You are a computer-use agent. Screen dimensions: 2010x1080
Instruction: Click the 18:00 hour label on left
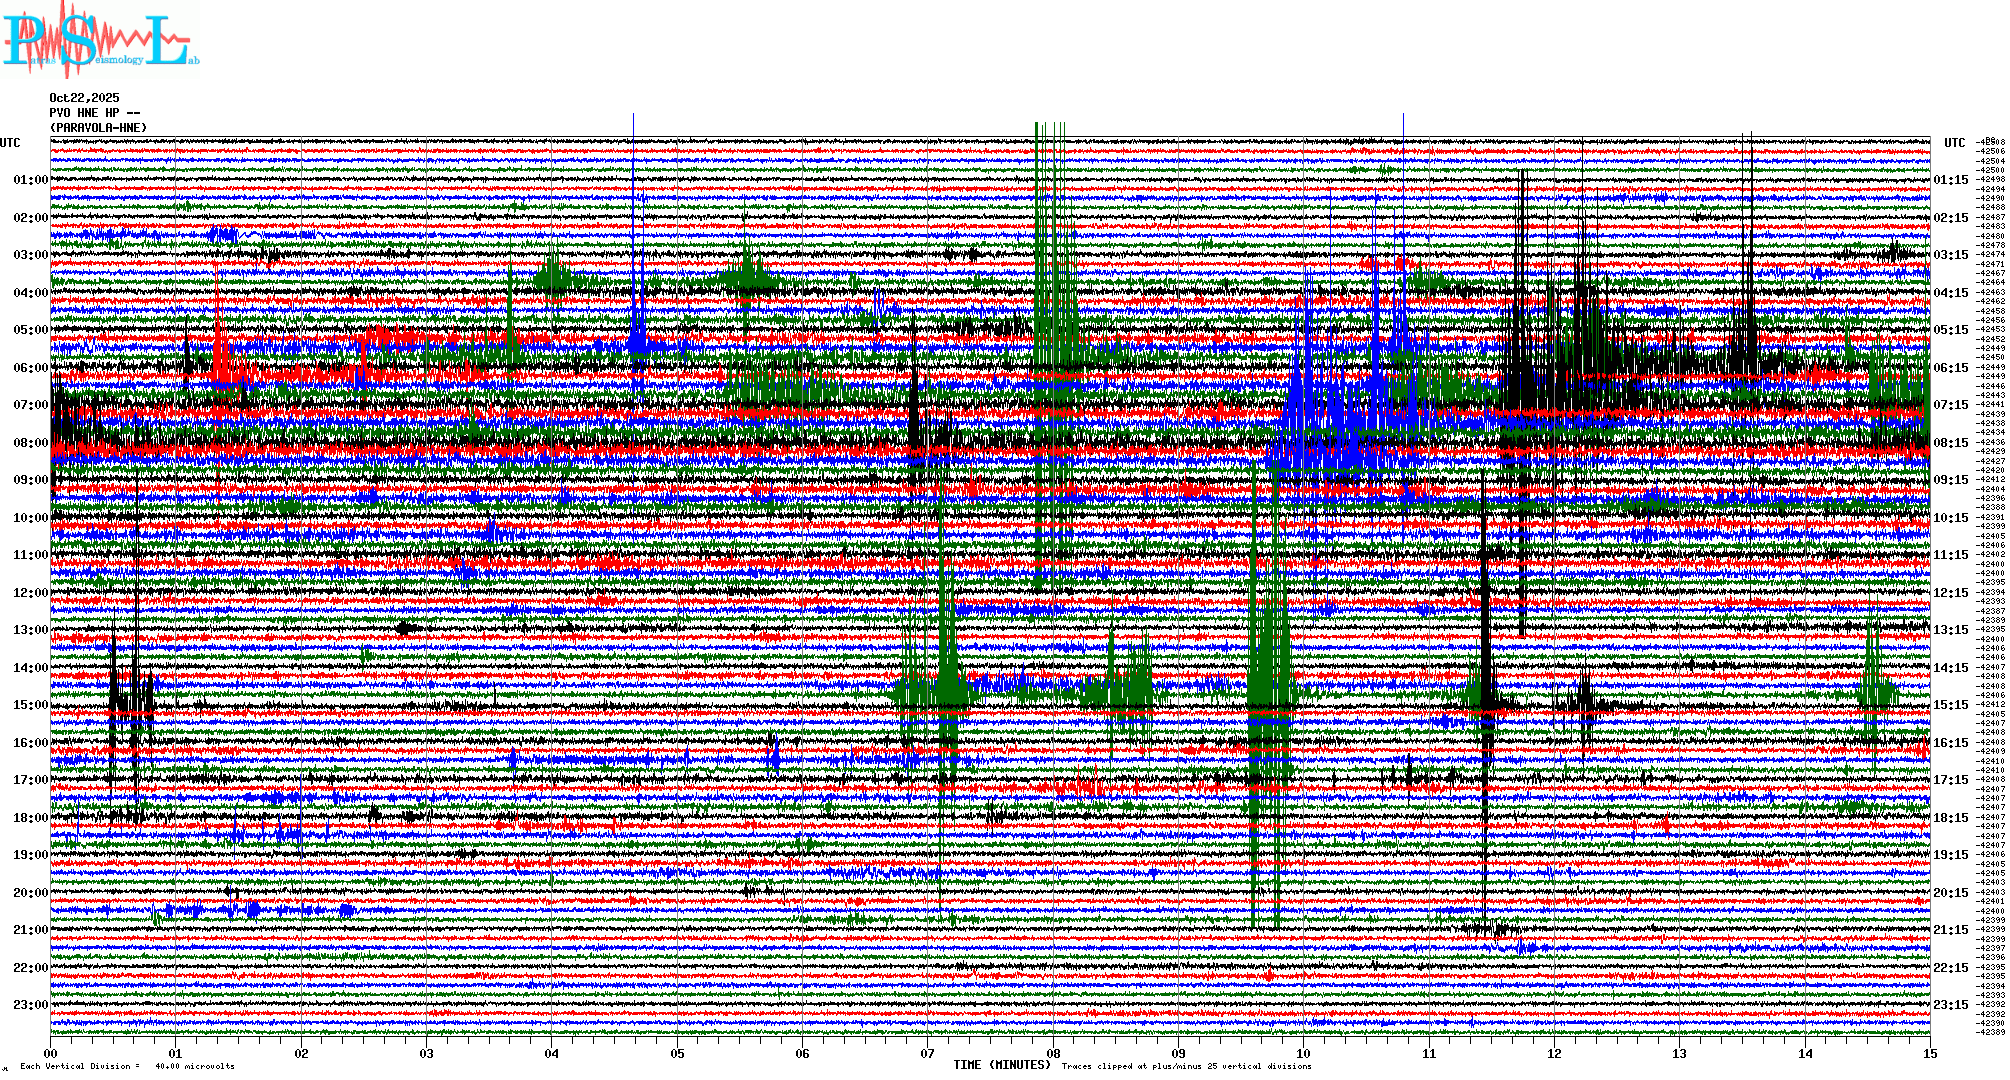(x=30, y=818)
